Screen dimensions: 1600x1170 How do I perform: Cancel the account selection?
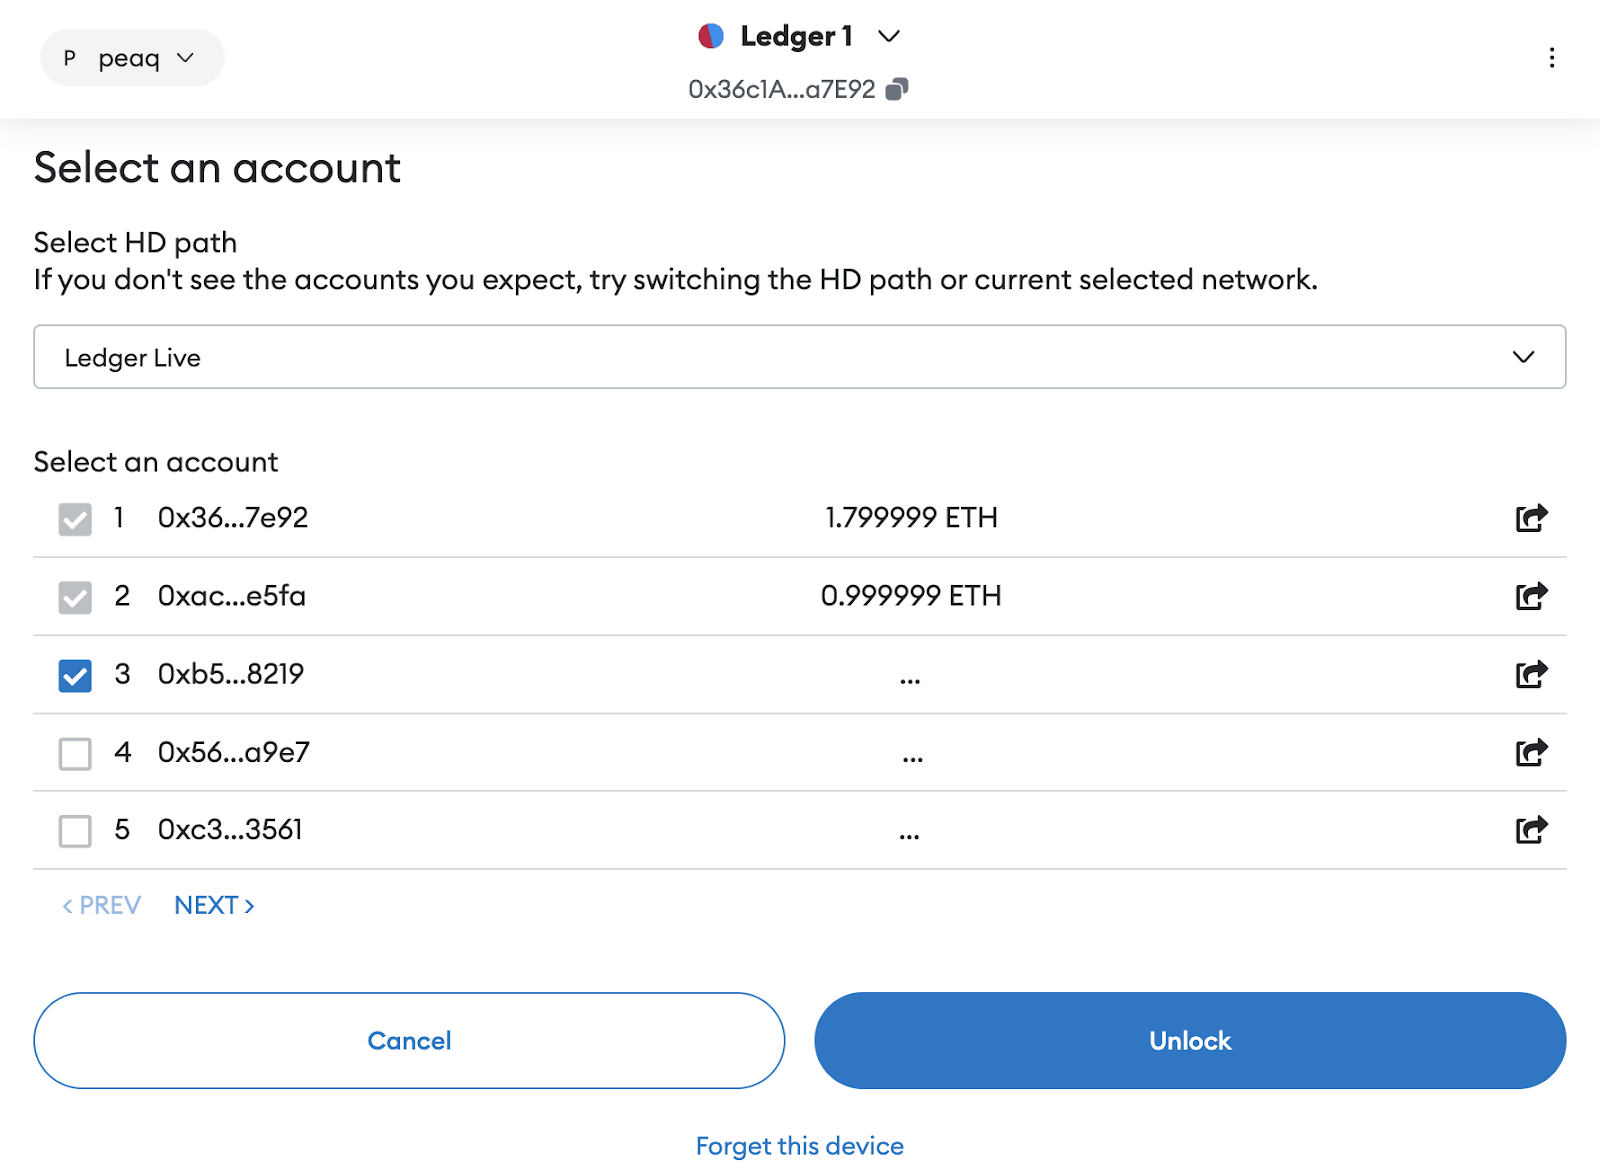(408, 1040)
